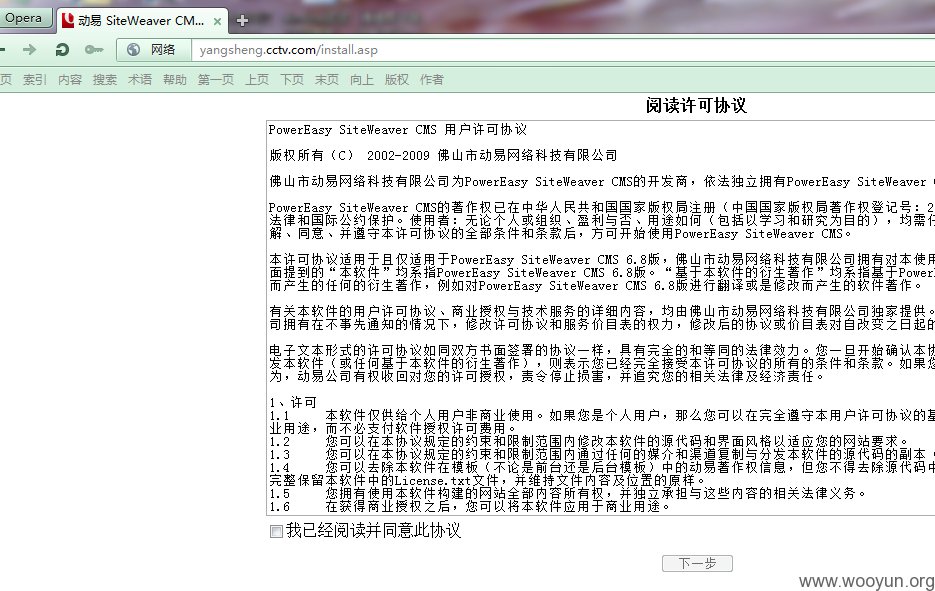Focus the URL address field
The image size is (935, 591).
point(563,49)
